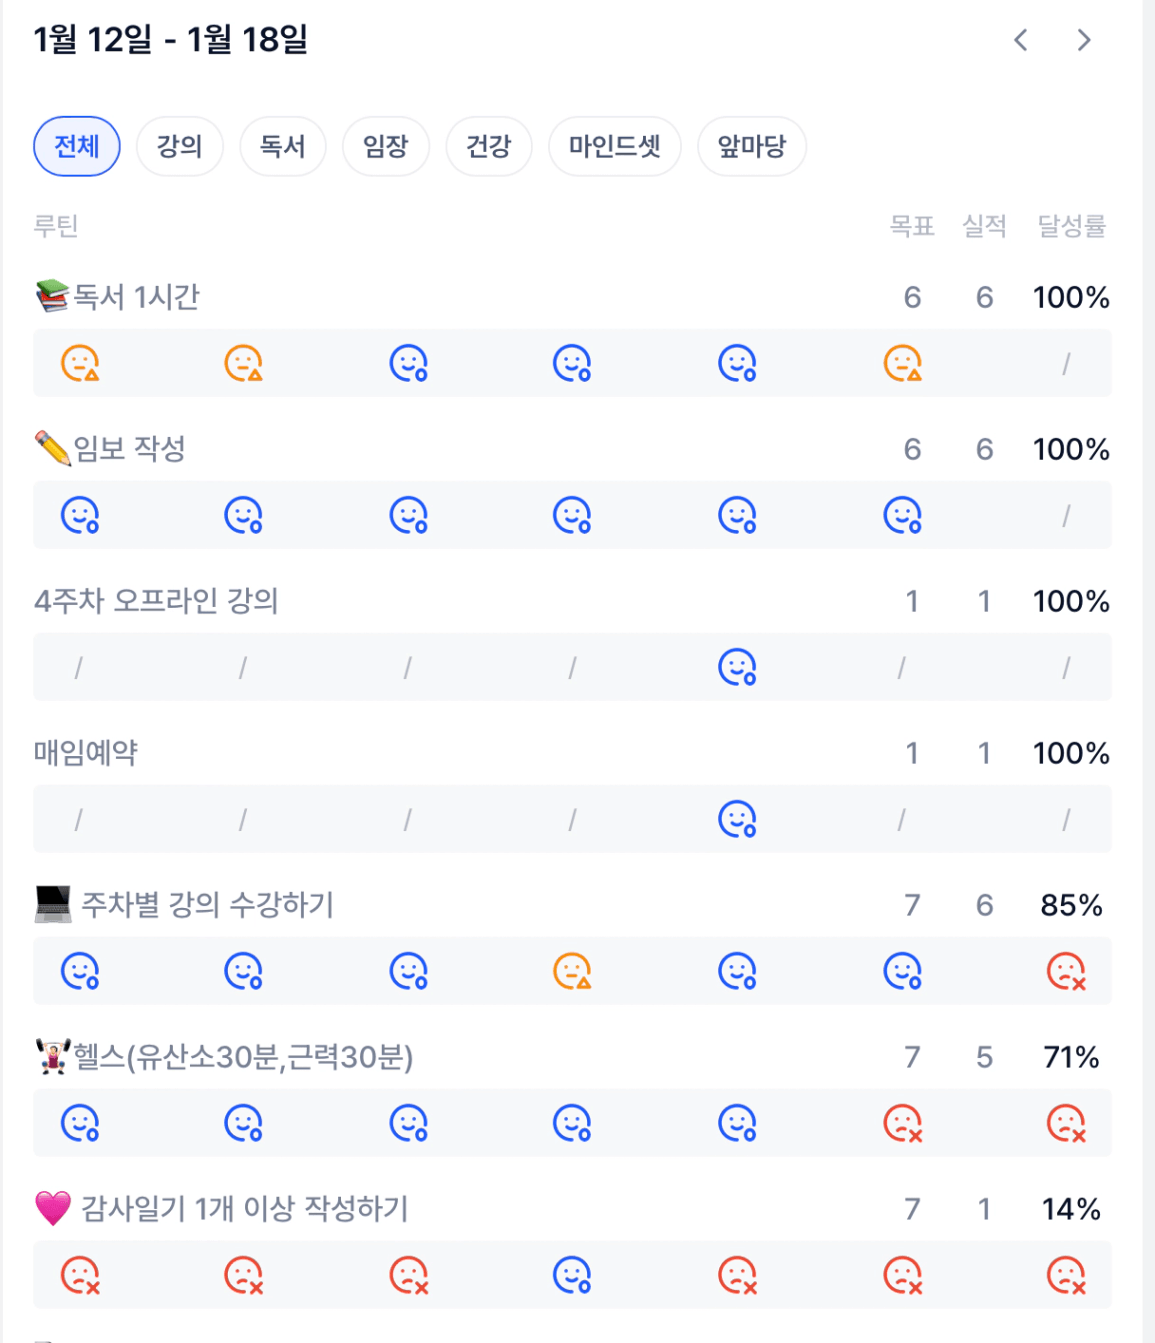Go to the previous week
This screenshot has height=1343, width=1155.
1020,40
